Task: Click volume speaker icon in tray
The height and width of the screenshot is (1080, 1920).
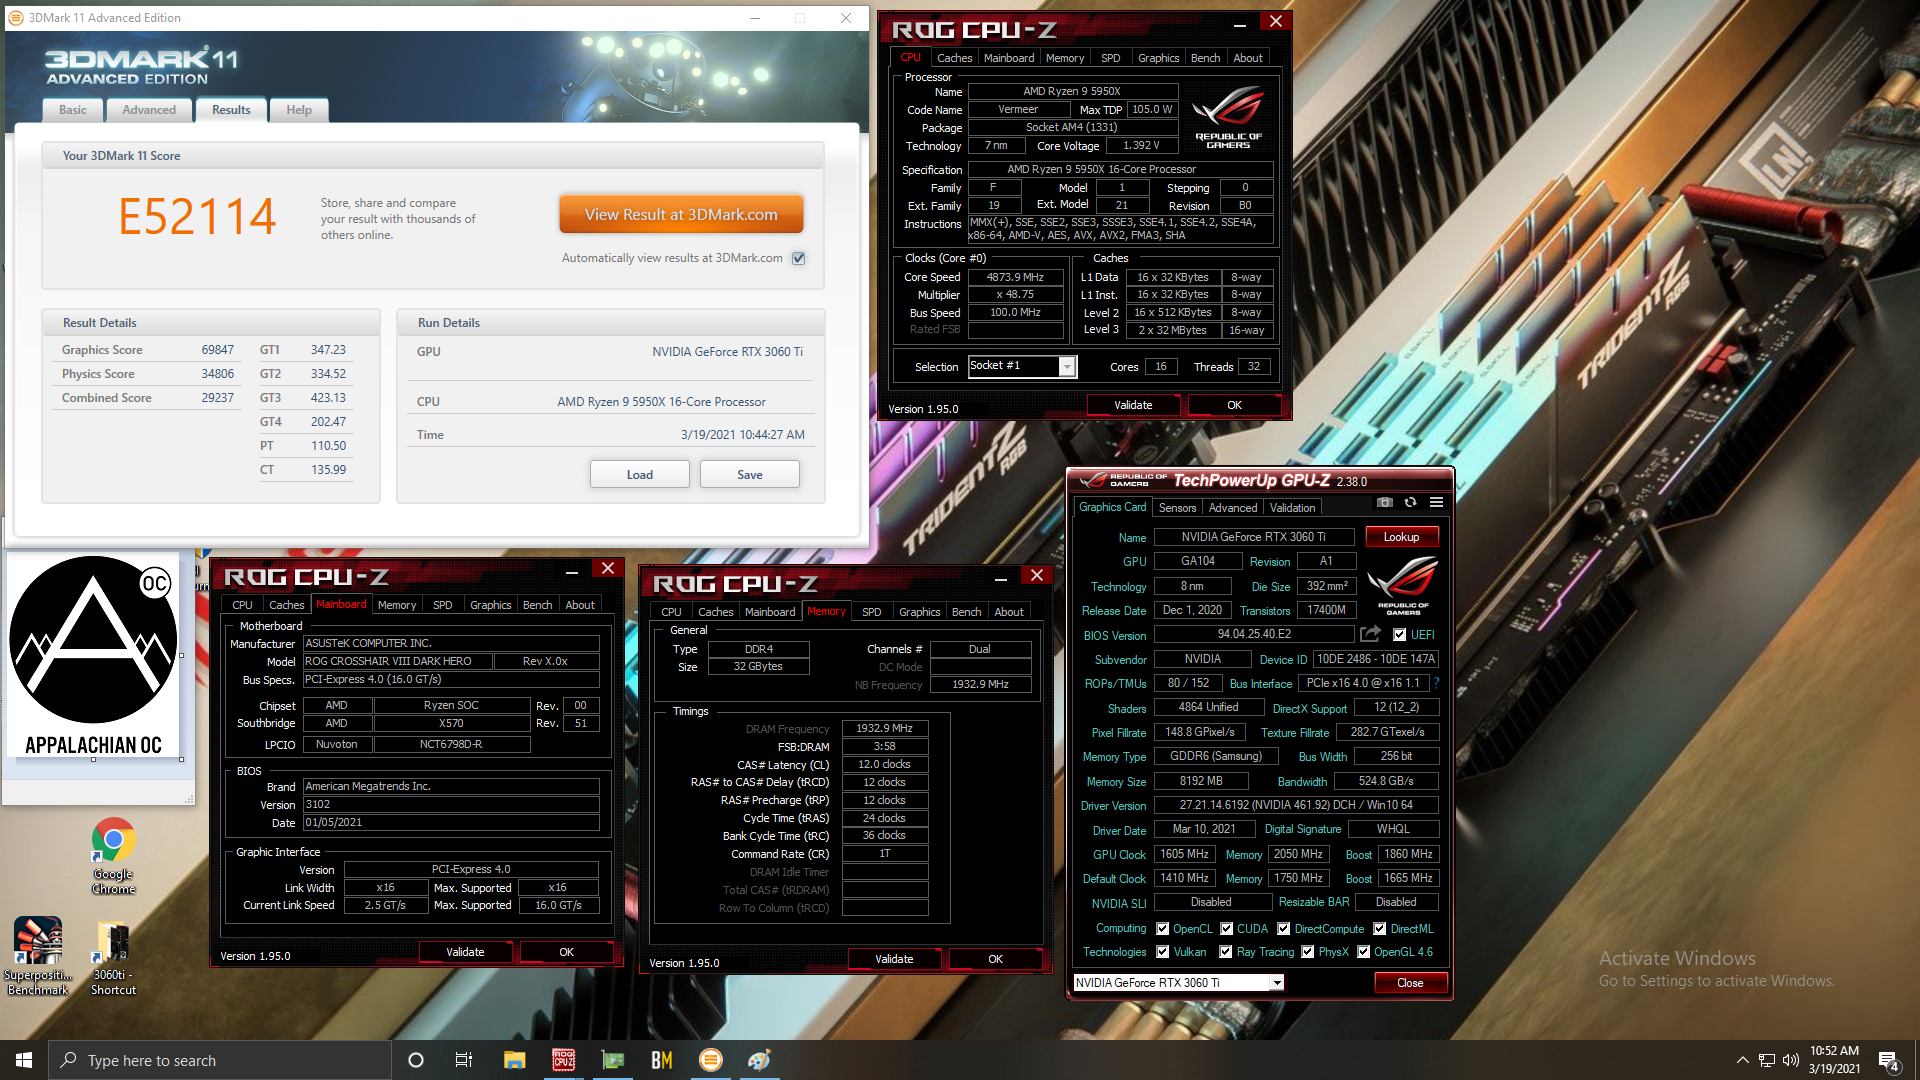Action: pyautogui.click(x=1790, y=1060)
